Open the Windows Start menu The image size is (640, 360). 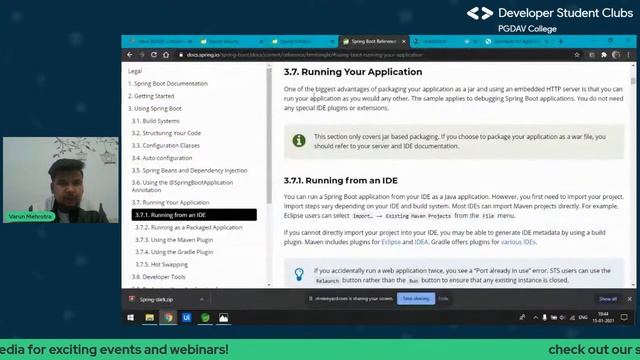[x=131, y=318]
